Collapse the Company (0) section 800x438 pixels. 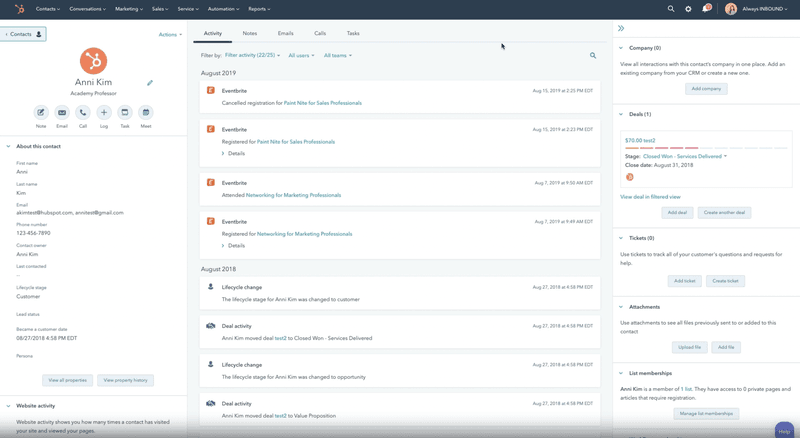point(621,48)
